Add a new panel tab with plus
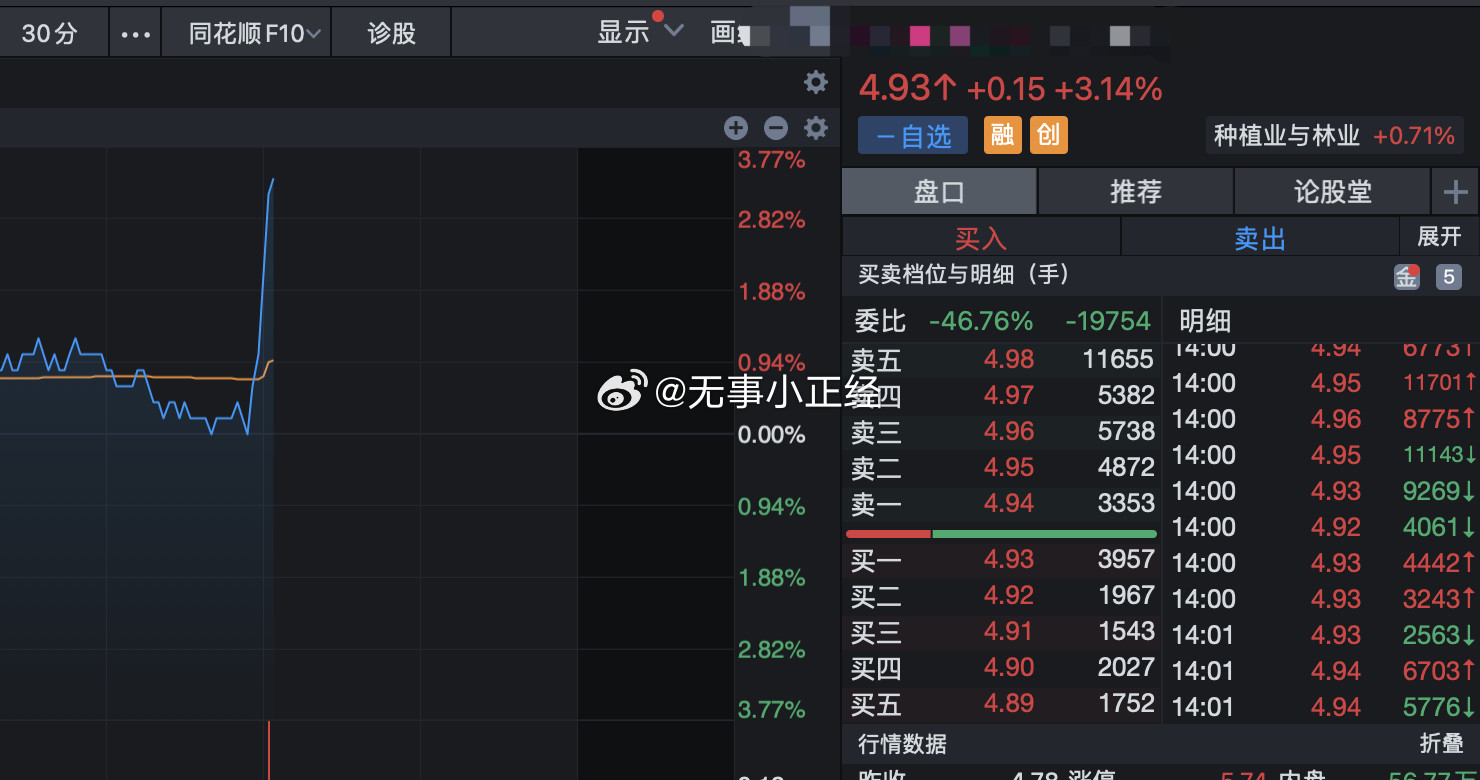Viewport: 1480px width, 780px height. (x=1455, y=191)
